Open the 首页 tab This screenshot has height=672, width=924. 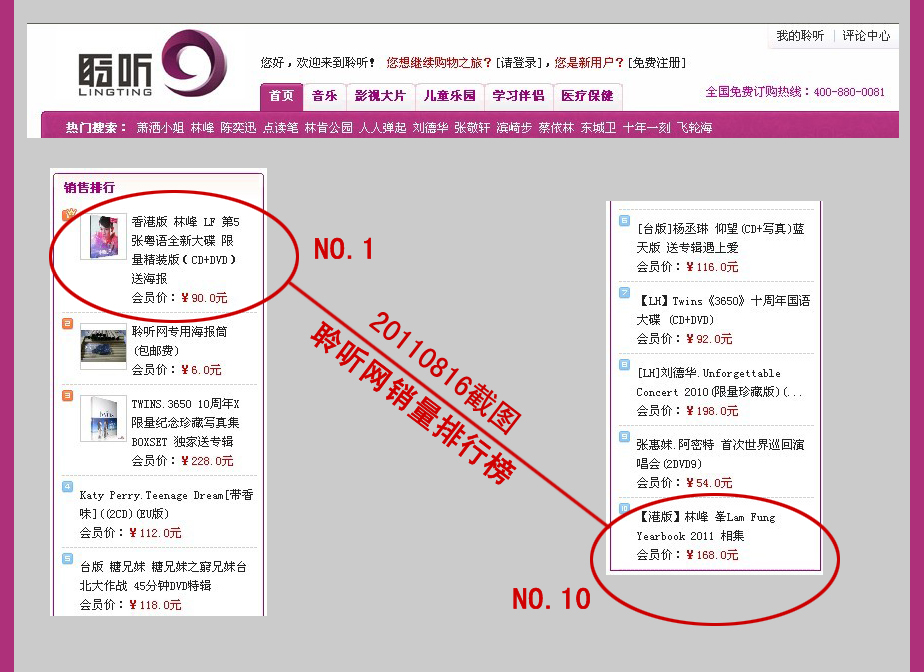coord(282,96)
